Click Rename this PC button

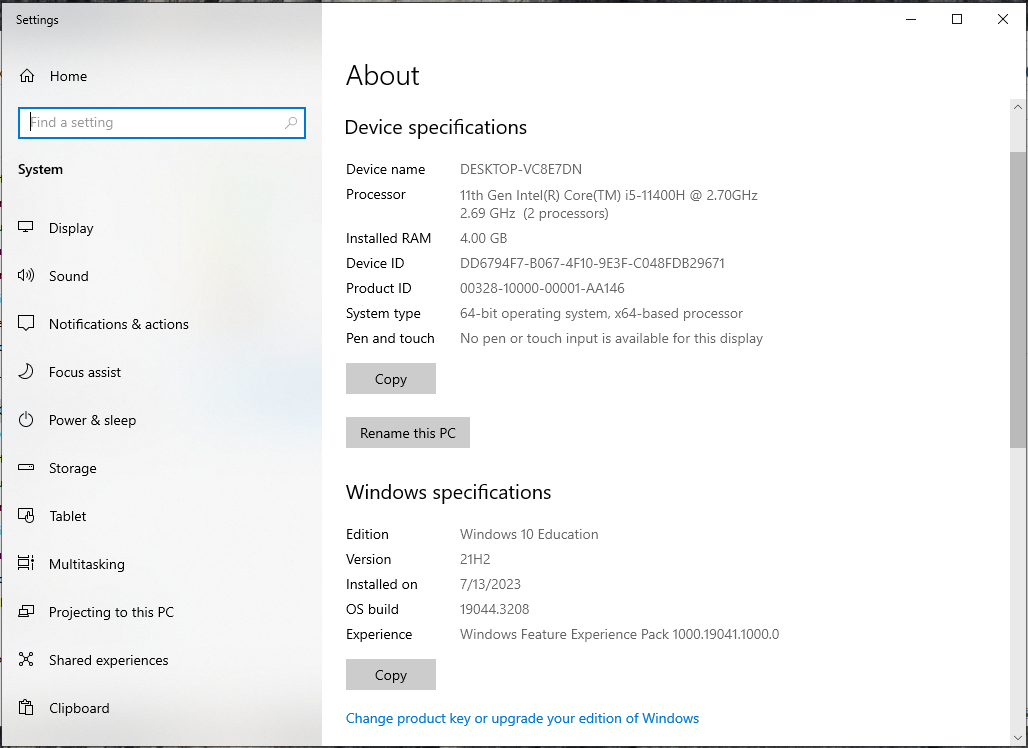pyautogui.click(x=408, y=433)
